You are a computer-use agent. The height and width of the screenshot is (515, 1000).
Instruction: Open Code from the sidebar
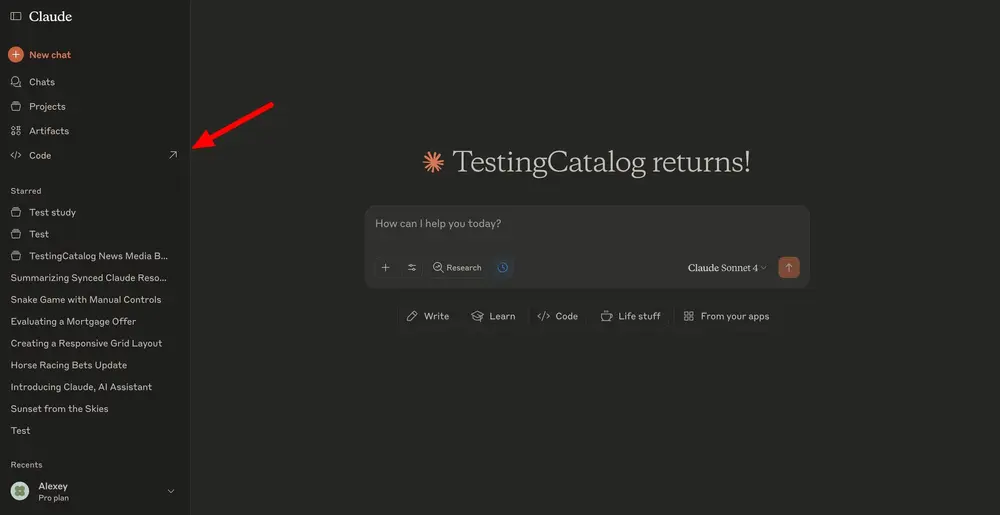click(x=40, y=155)
